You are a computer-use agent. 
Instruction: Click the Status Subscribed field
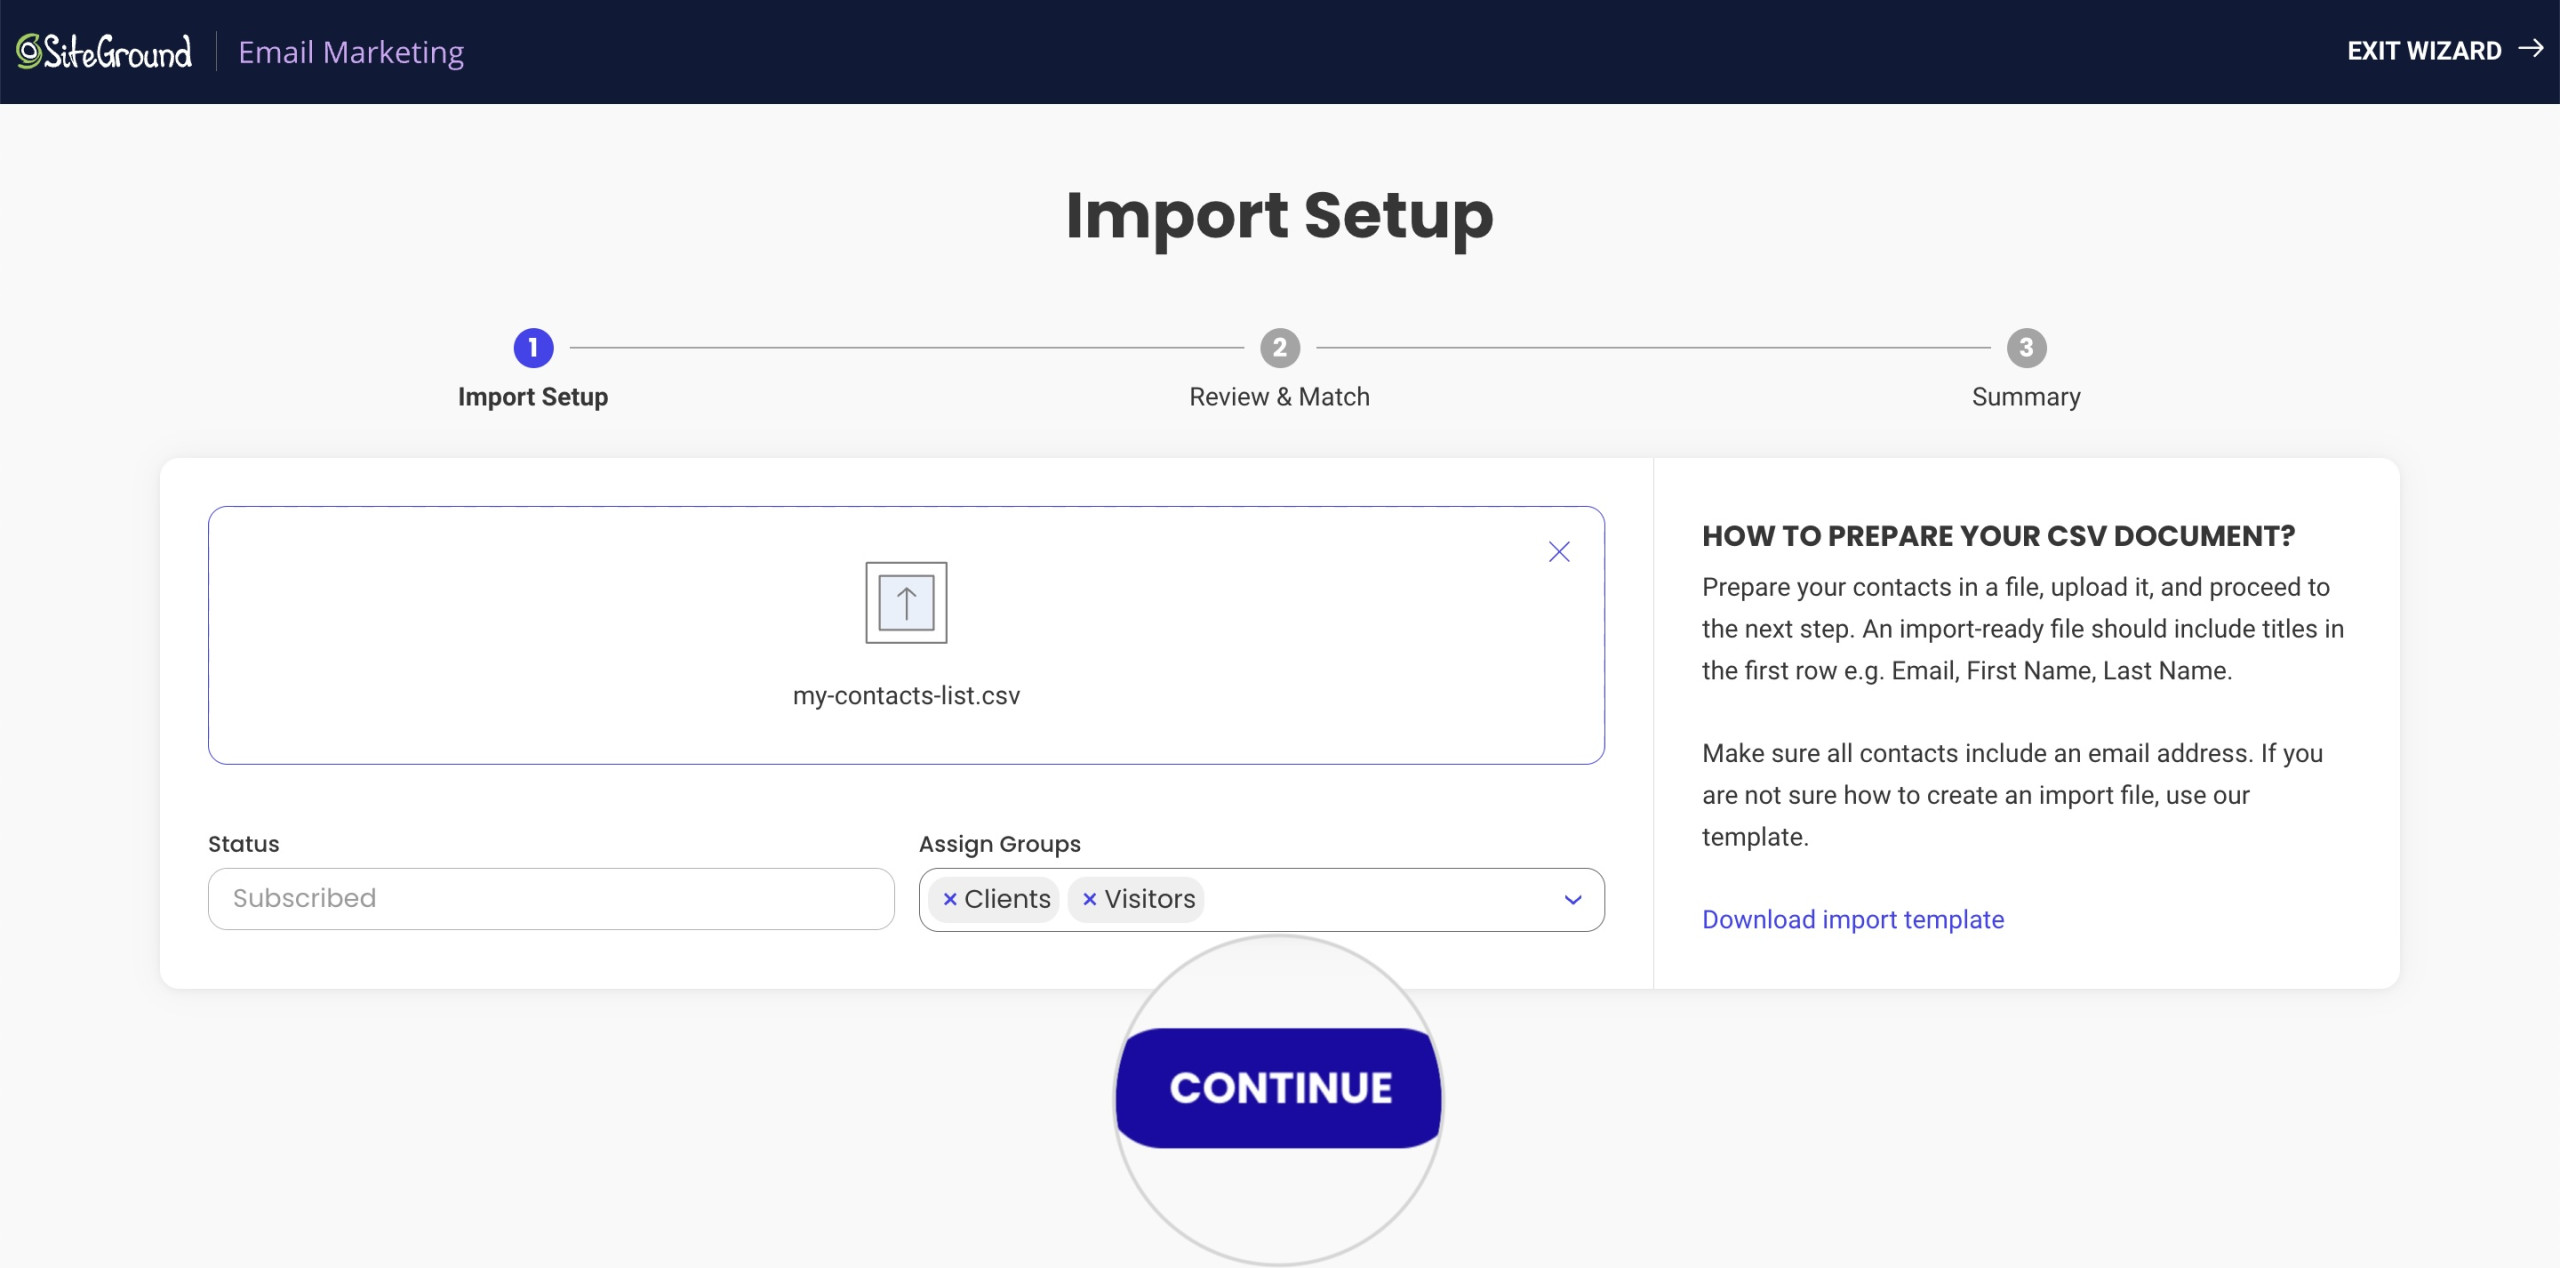(x=551, y=899)
